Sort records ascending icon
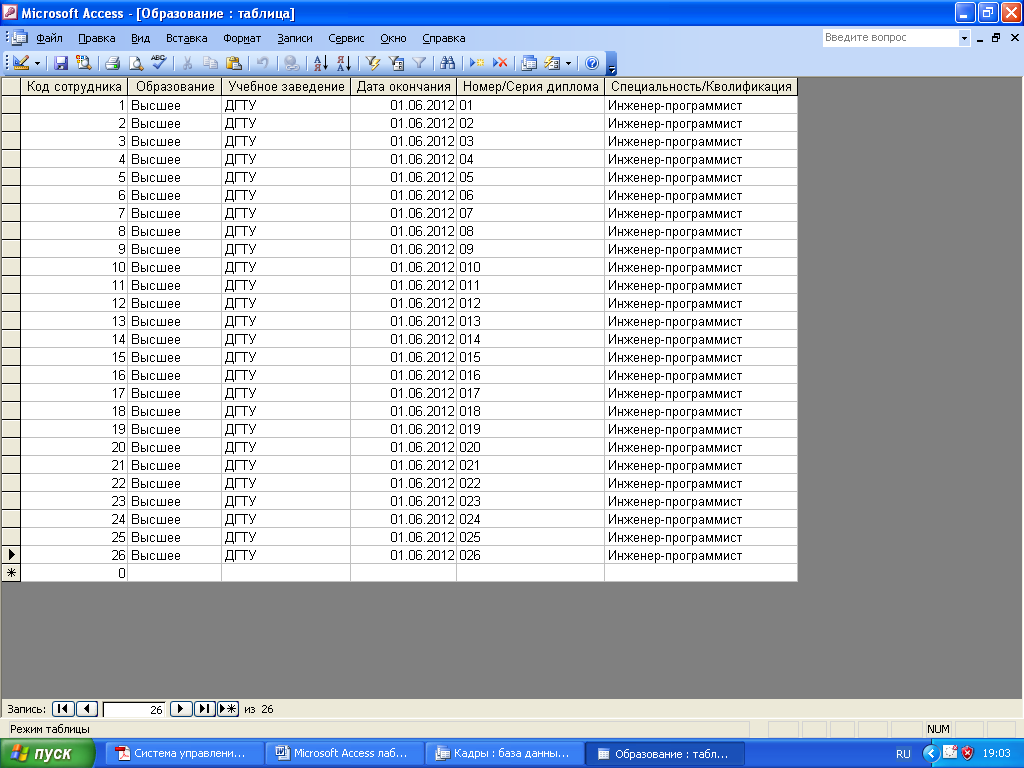 click(x=320, y=63)
